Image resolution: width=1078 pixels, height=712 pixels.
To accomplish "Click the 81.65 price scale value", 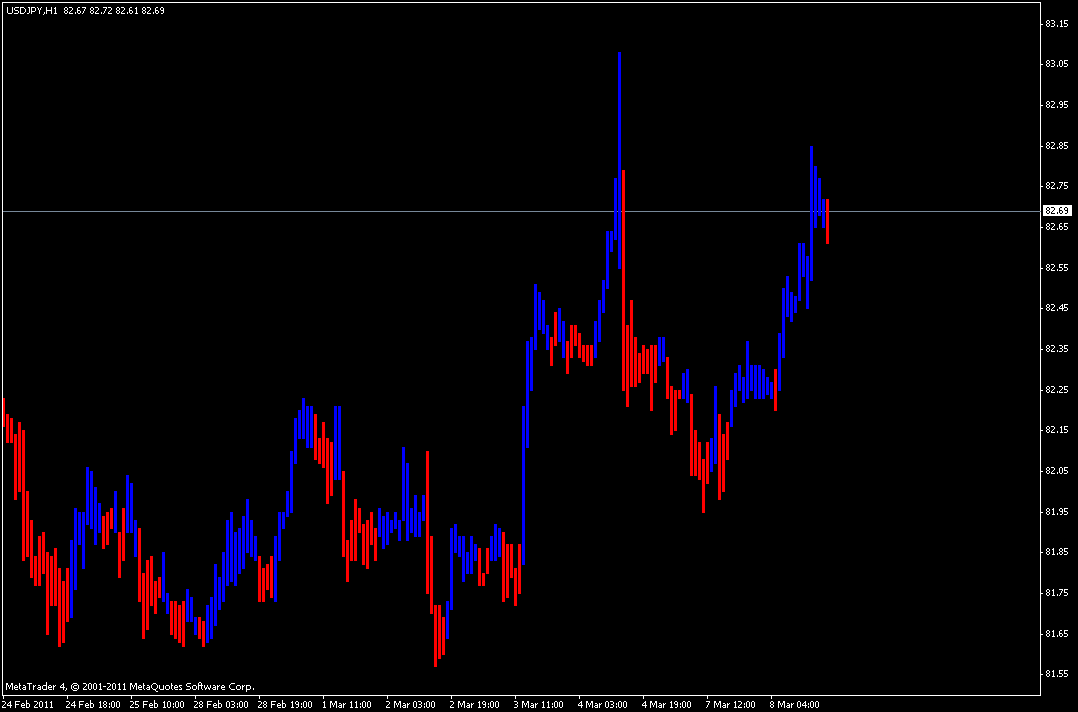I will pyautogui.click(x=1056, y=633).
